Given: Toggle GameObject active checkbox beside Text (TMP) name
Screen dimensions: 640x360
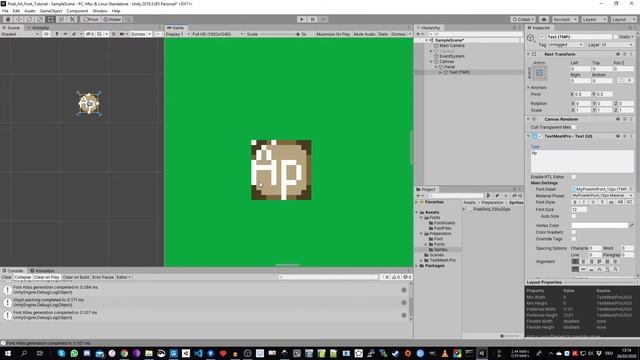Looking at the screenshot, I should [x=542, y=37].
